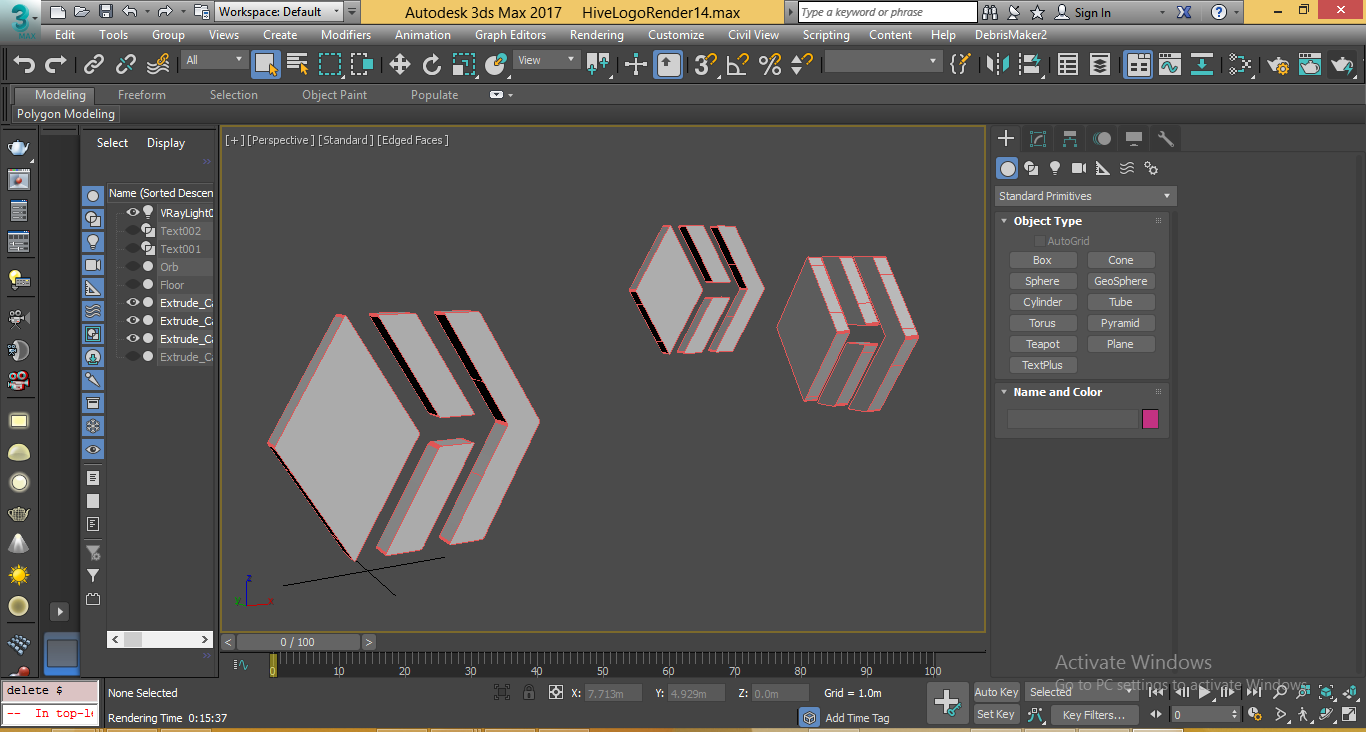This screenshot has height=732, width=1366.
Task: Show Lights category in Create panel
Action: (1055, 168)
